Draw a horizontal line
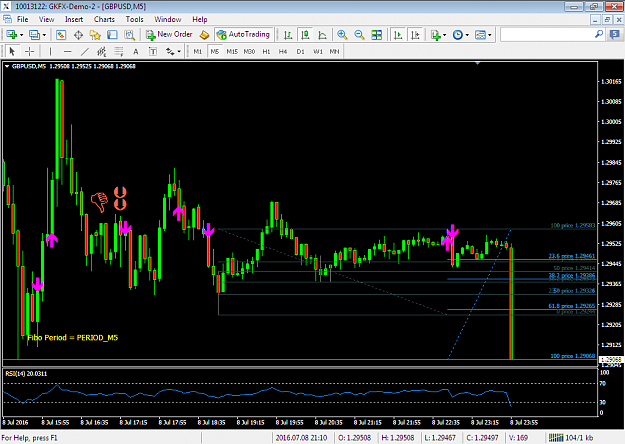625x444 pixels. point(68,51)
